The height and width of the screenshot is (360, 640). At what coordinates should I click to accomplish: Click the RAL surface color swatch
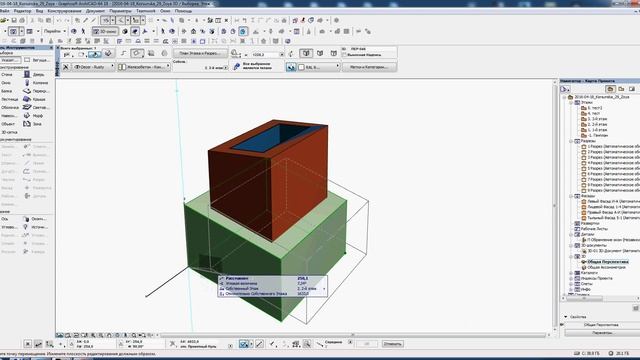302,67
